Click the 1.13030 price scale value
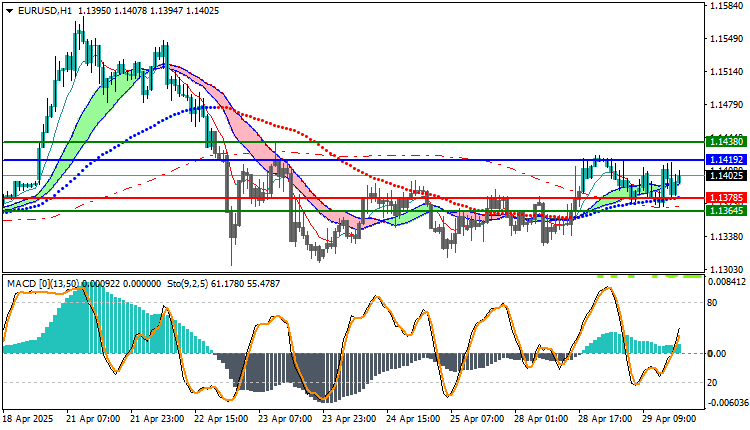The width and height of the screenshot is (750, 430). tap(727, 270)
